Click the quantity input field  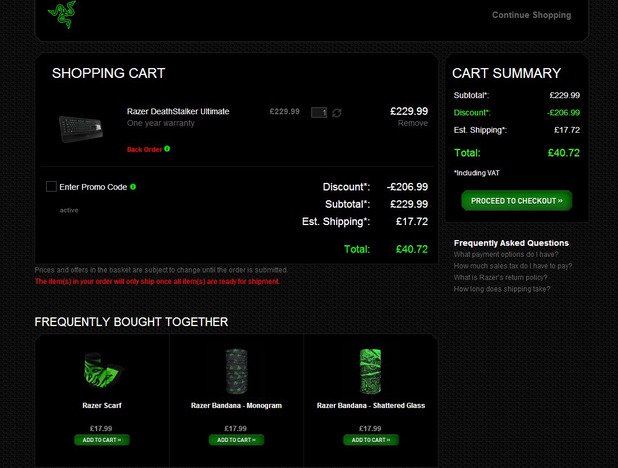tap(319, 113)
